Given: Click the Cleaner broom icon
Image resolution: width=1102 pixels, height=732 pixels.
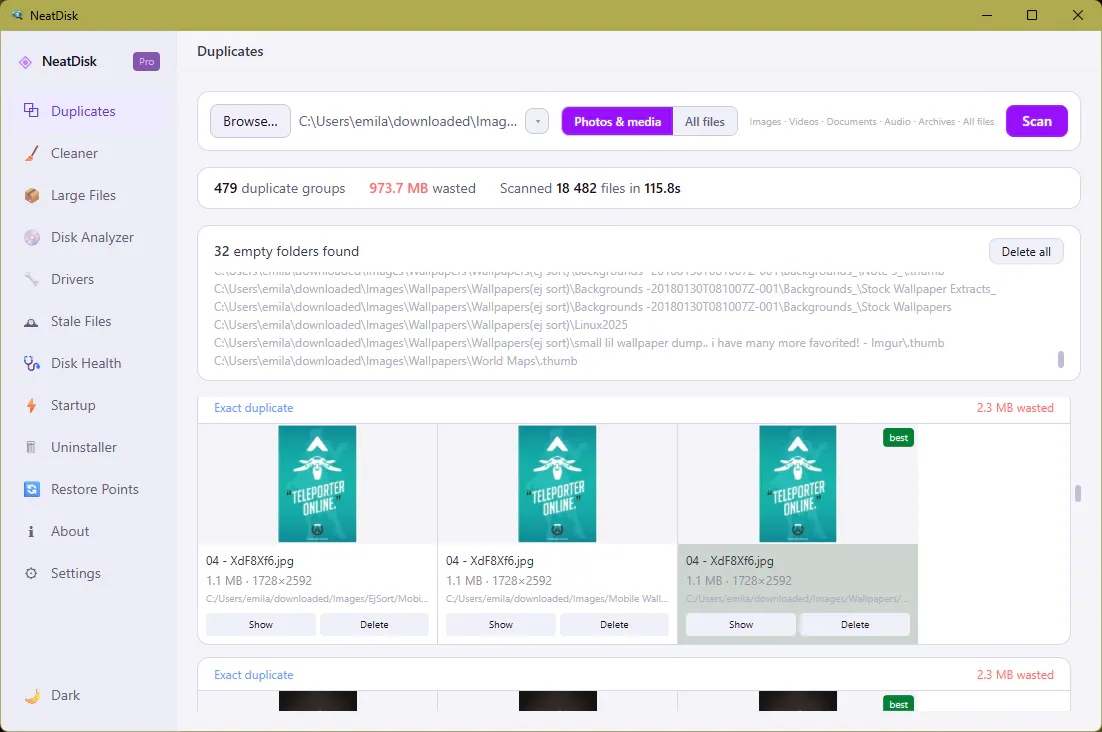Looking at the screenshot, I should (x=32, y=153).
